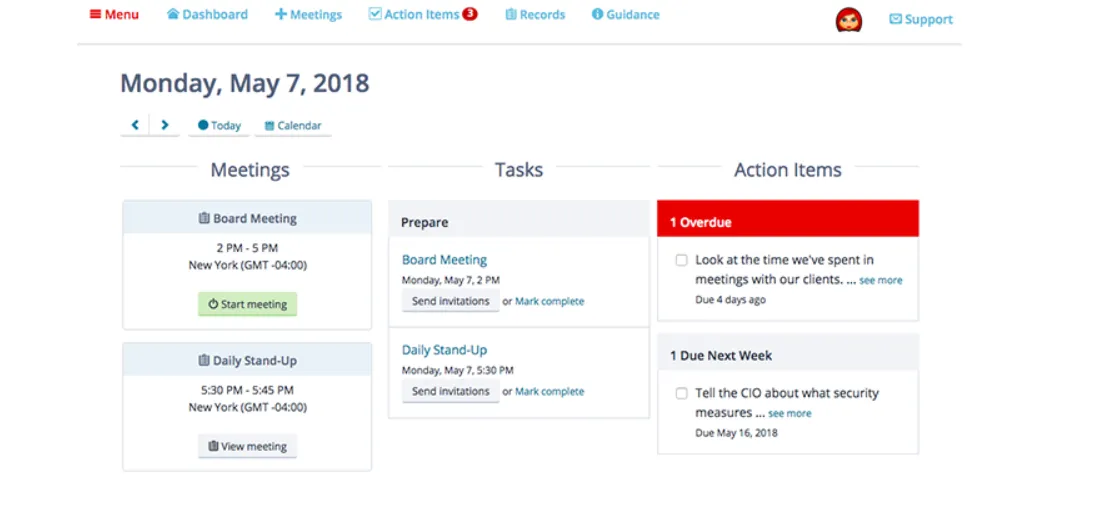
Task: Expand 'see more' on overdue action item
Action: tap(881, 280)
